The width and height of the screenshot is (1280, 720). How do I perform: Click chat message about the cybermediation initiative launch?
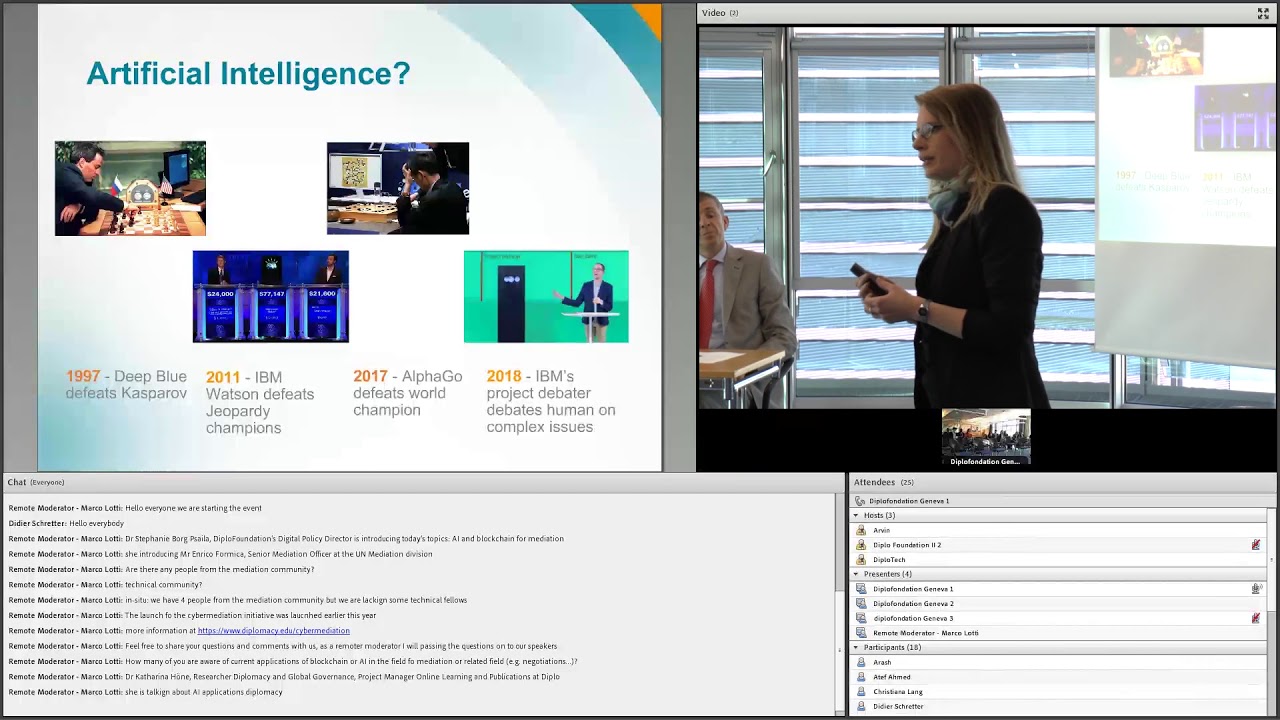[x=192, y=616]
